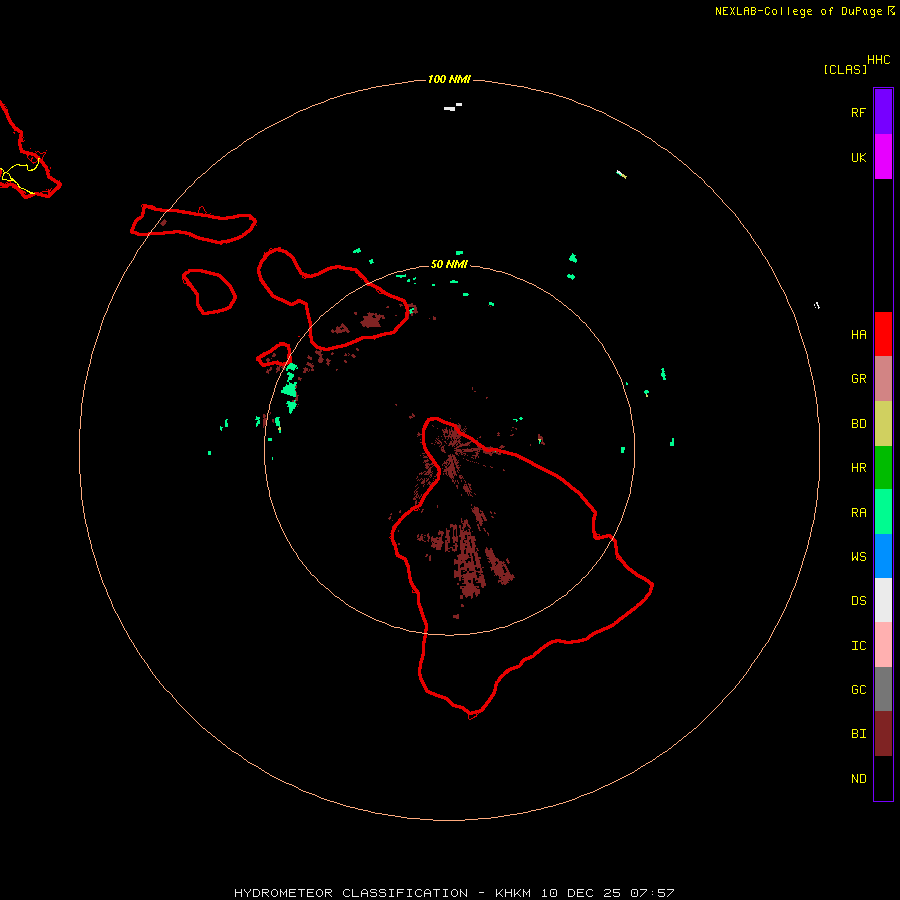Click the BI legend label
900x900 pixels.
coord(858,734)
